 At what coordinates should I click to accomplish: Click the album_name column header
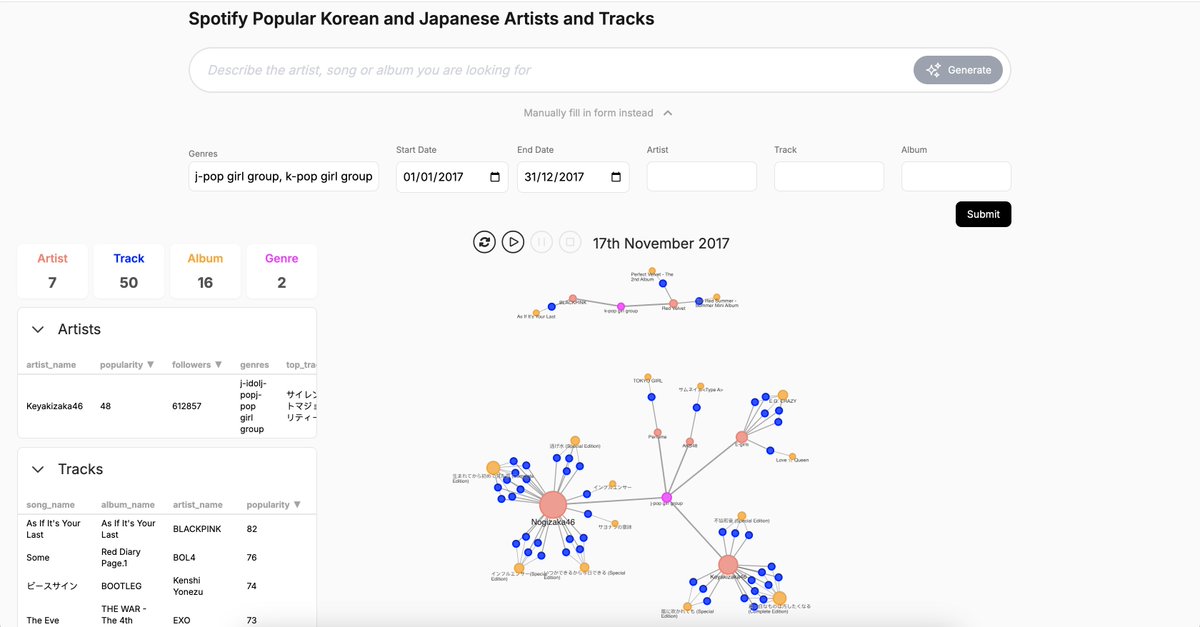click(x=127, y=505)
